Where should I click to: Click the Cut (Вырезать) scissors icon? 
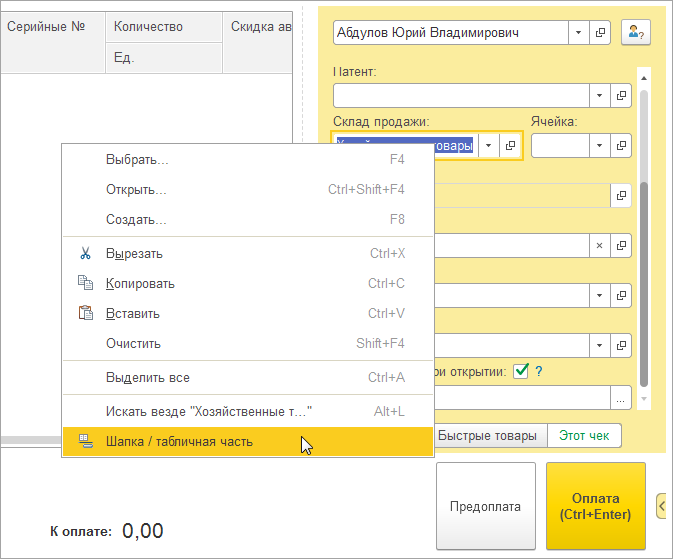point(85,254)
